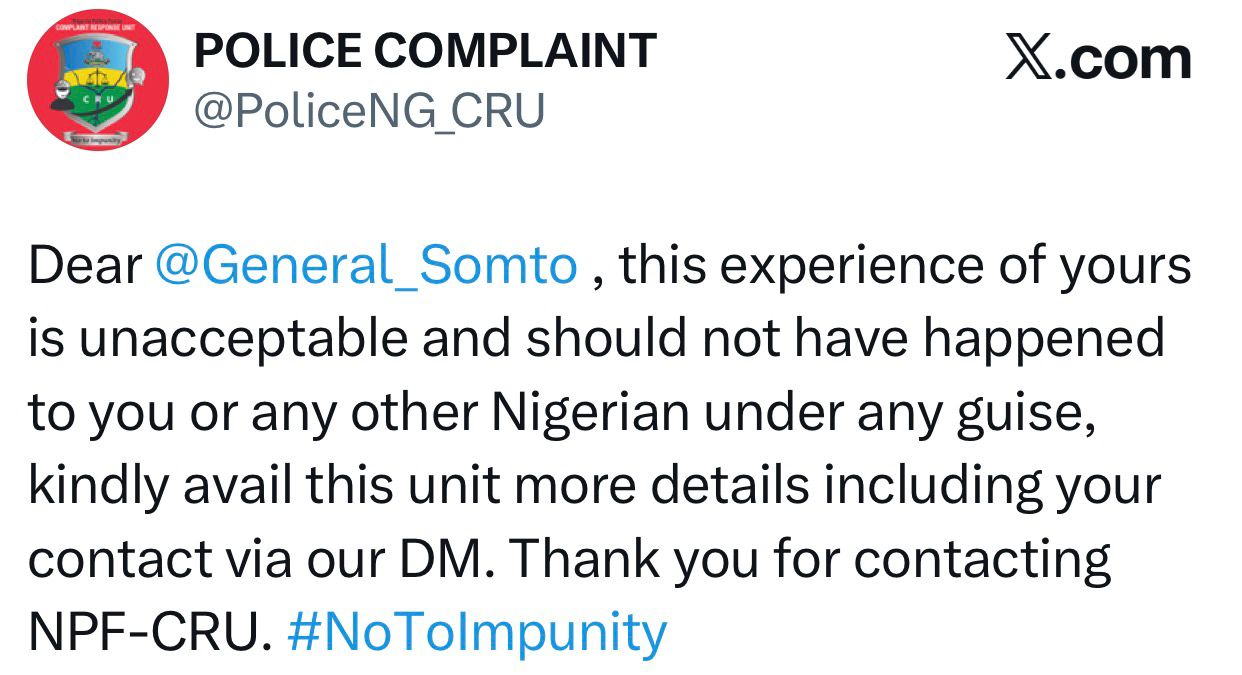Click the X.com watermark text
The image size is (1242, 675).
[x=1098, y=60]
